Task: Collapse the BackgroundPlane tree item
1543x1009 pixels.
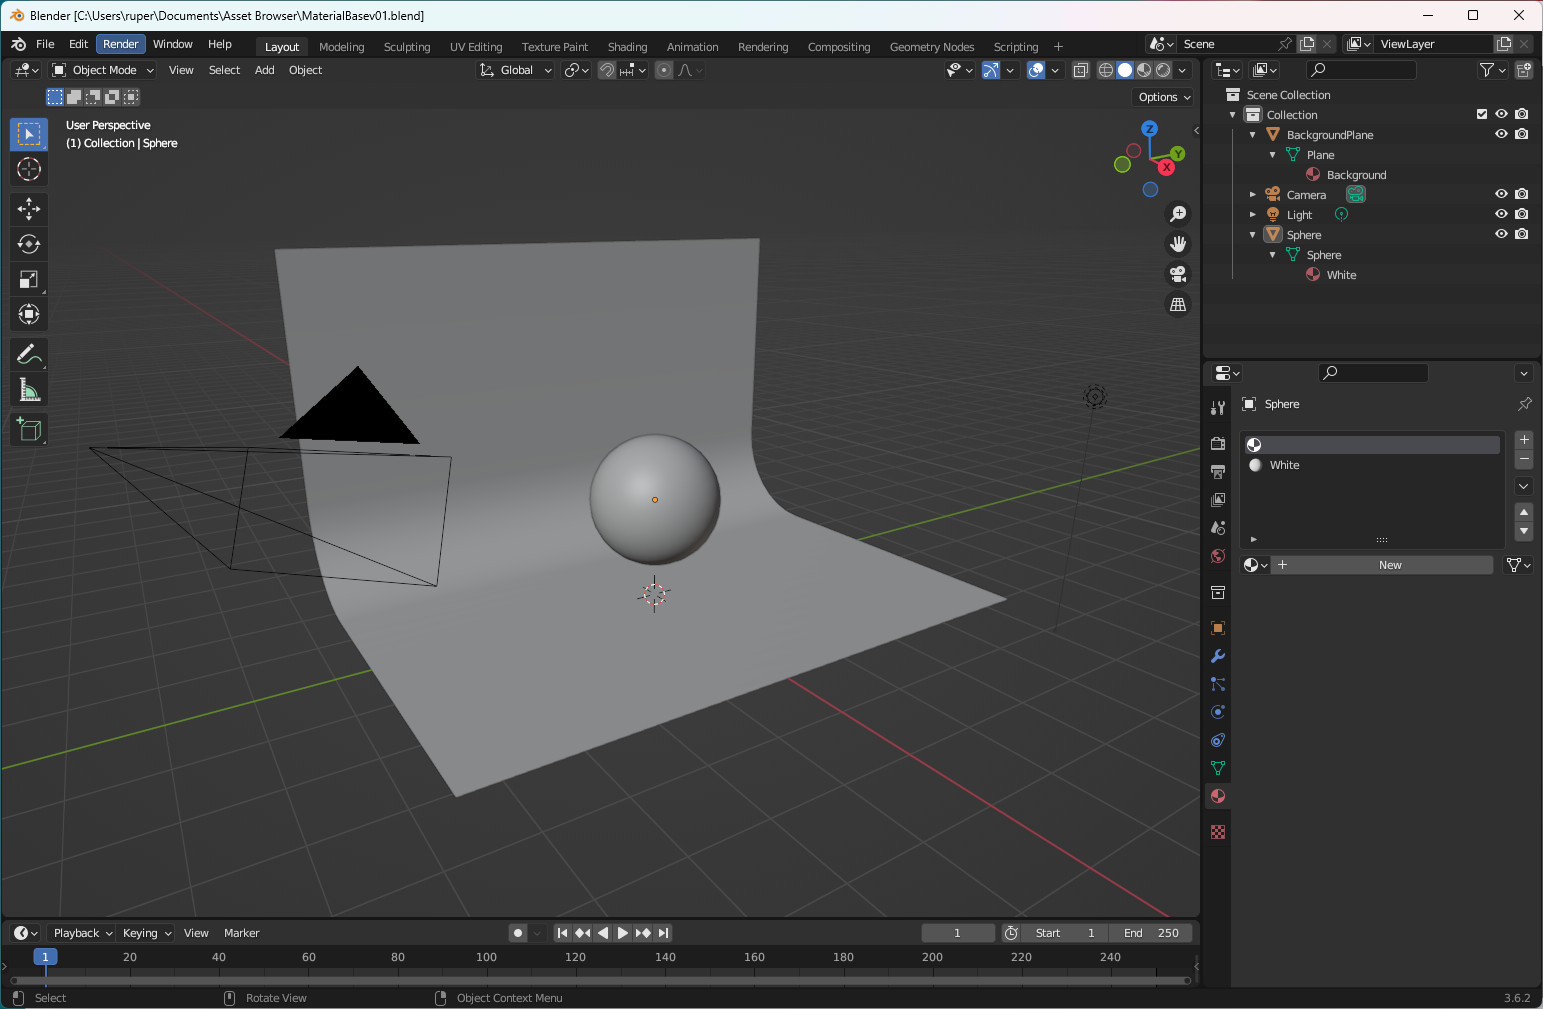Action: tap(1252, 135)
